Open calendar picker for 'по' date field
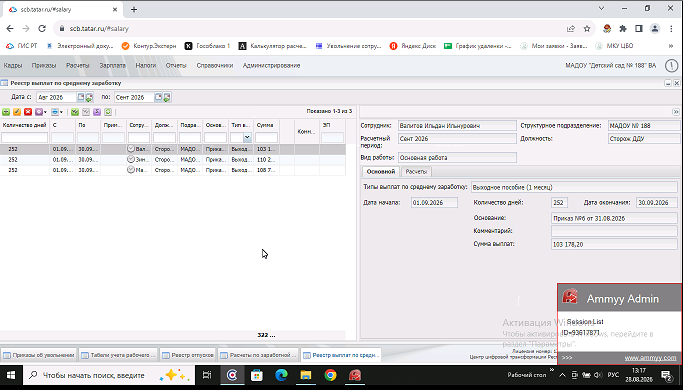The image size is (683, 390). click(158, 97)
